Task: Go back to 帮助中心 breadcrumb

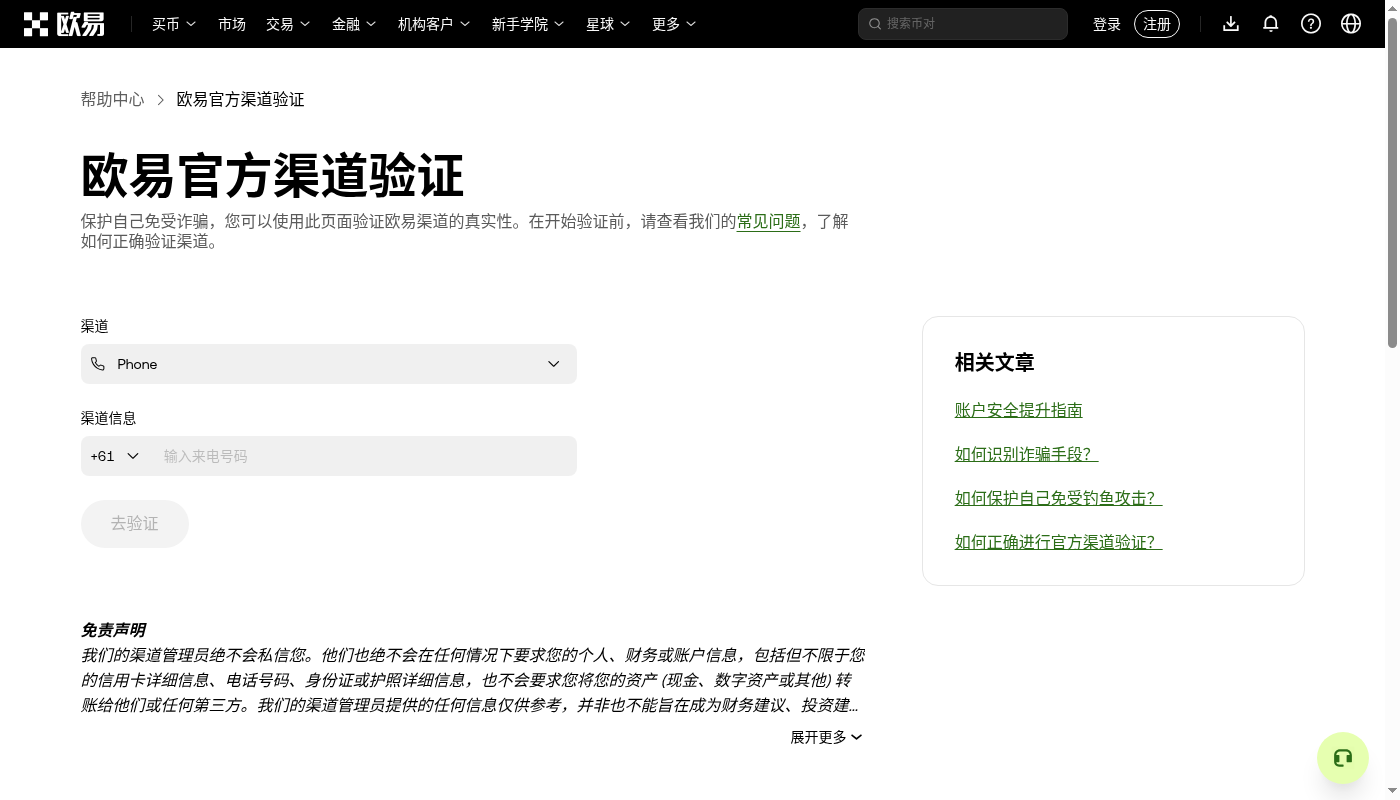Action: pyautogui.click(x=113, y=99)
